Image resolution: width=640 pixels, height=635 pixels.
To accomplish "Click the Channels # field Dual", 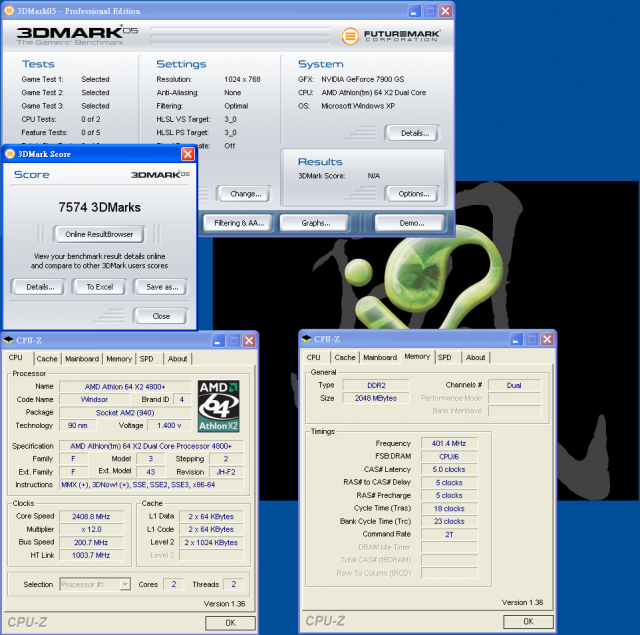I will point(514,385).
